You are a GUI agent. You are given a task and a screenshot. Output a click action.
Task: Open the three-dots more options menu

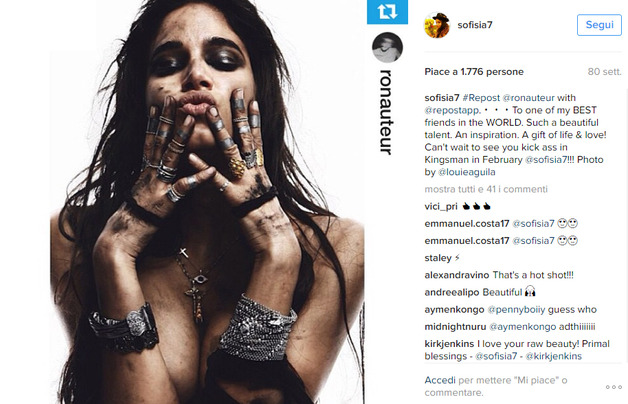click(x=614, y=387)
